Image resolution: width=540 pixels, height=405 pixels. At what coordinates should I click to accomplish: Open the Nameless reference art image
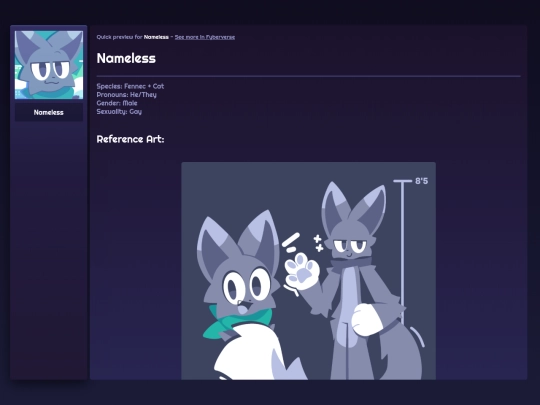tap(309, 271)
